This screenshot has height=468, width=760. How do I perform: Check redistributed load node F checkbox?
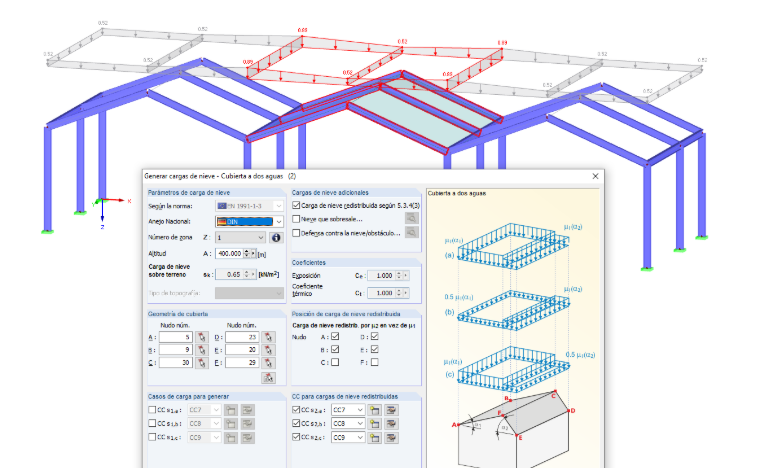375,362
